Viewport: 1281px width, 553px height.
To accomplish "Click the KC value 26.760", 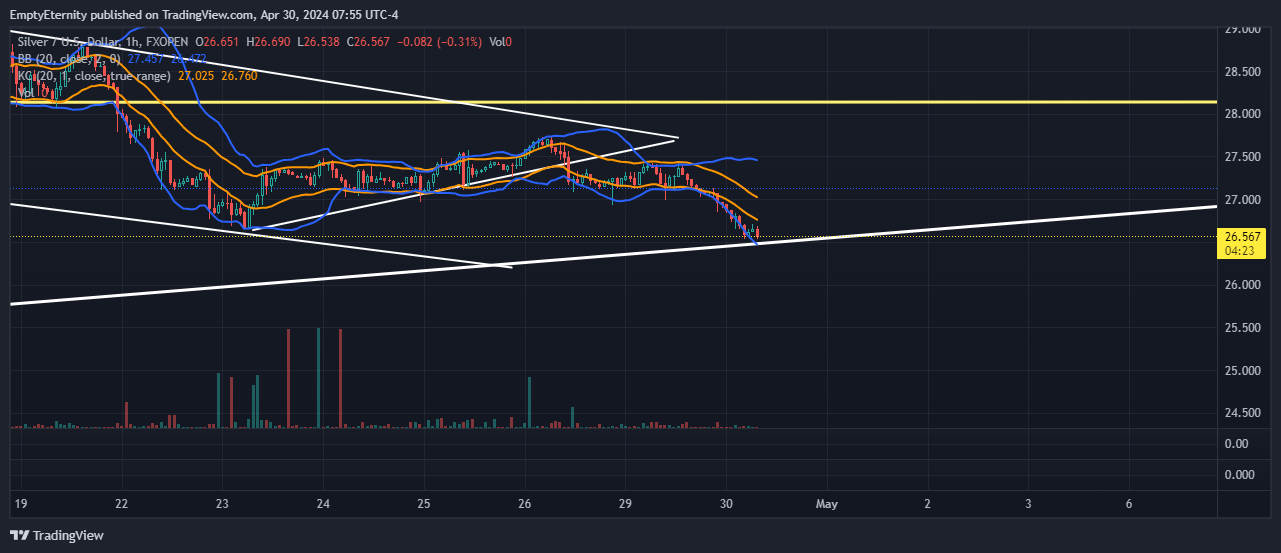I will click(x=239, y=76).
